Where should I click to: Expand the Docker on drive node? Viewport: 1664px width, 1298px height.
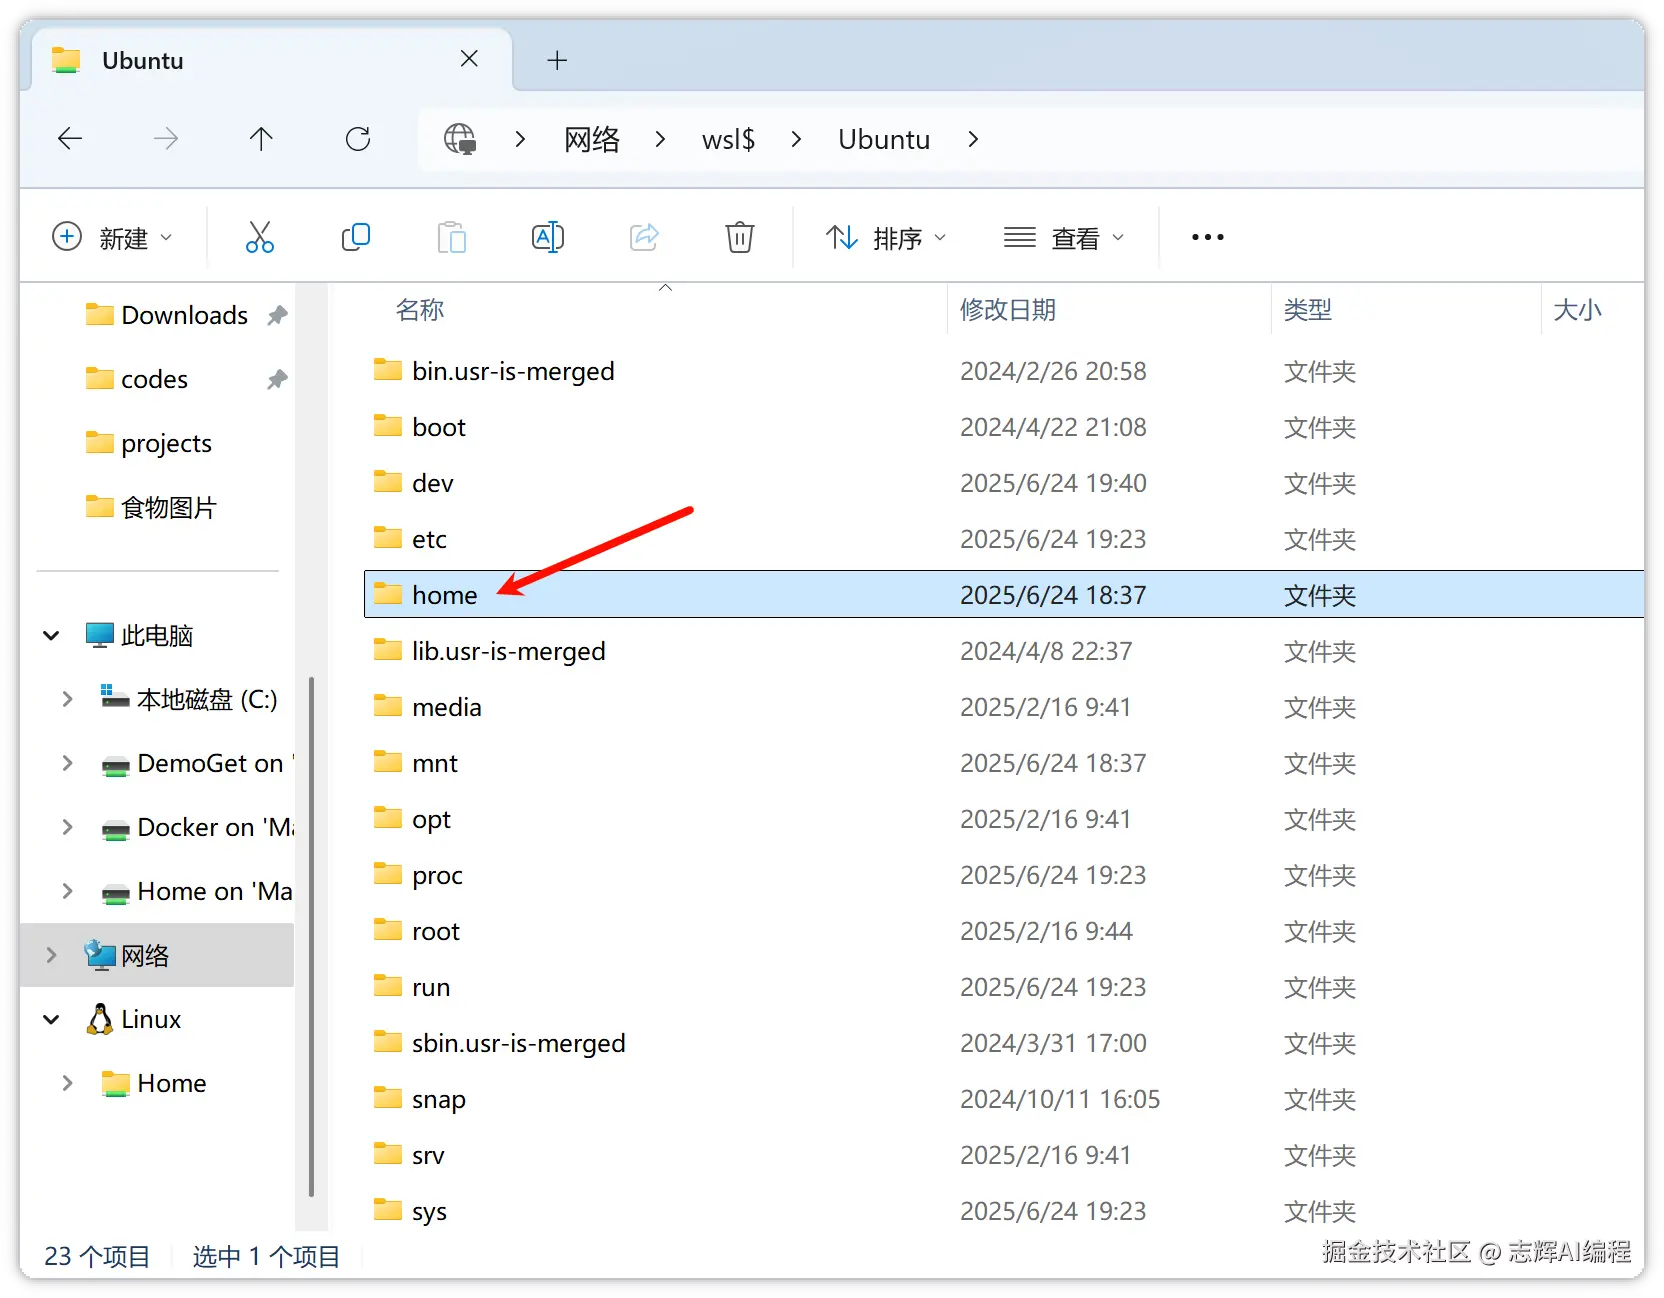(x=67, y=827)
